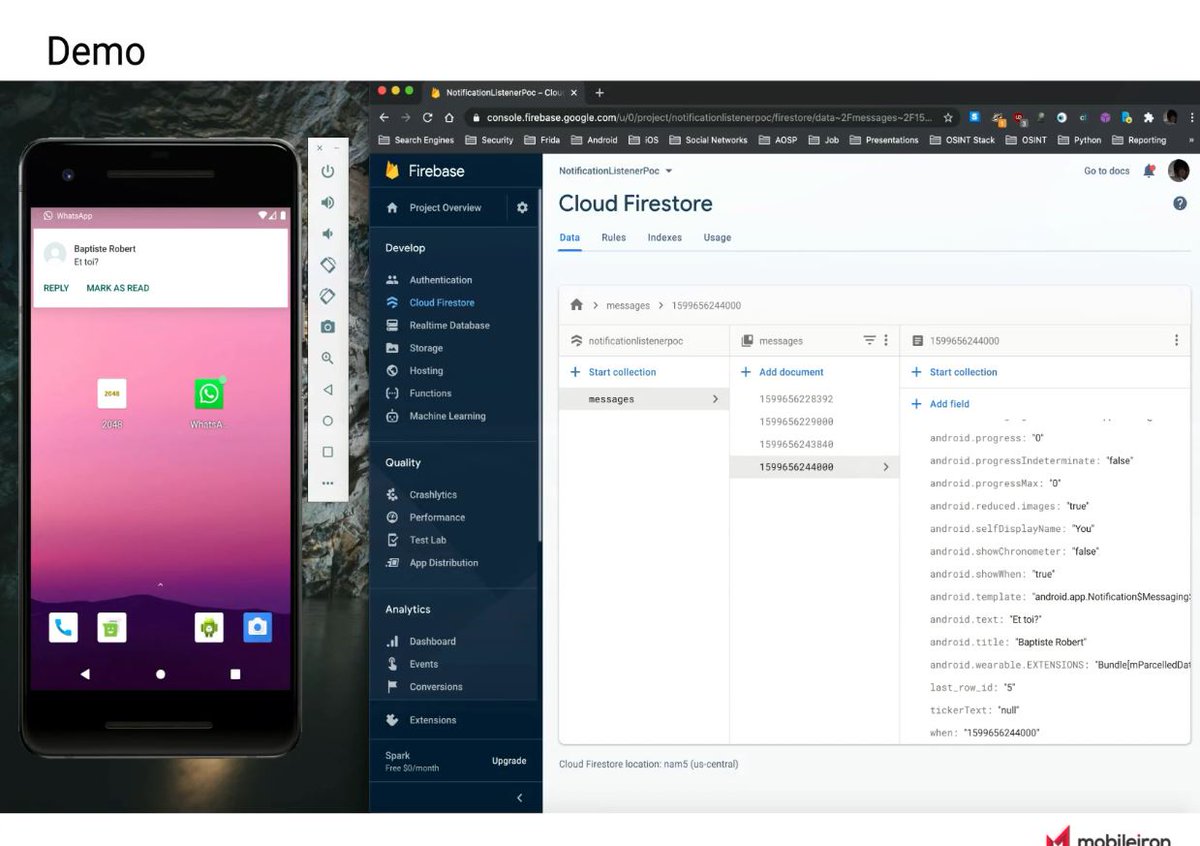Click the Cloud Firestore help icon
Screen dimensions: 1200x846
tap(1179, 203)
